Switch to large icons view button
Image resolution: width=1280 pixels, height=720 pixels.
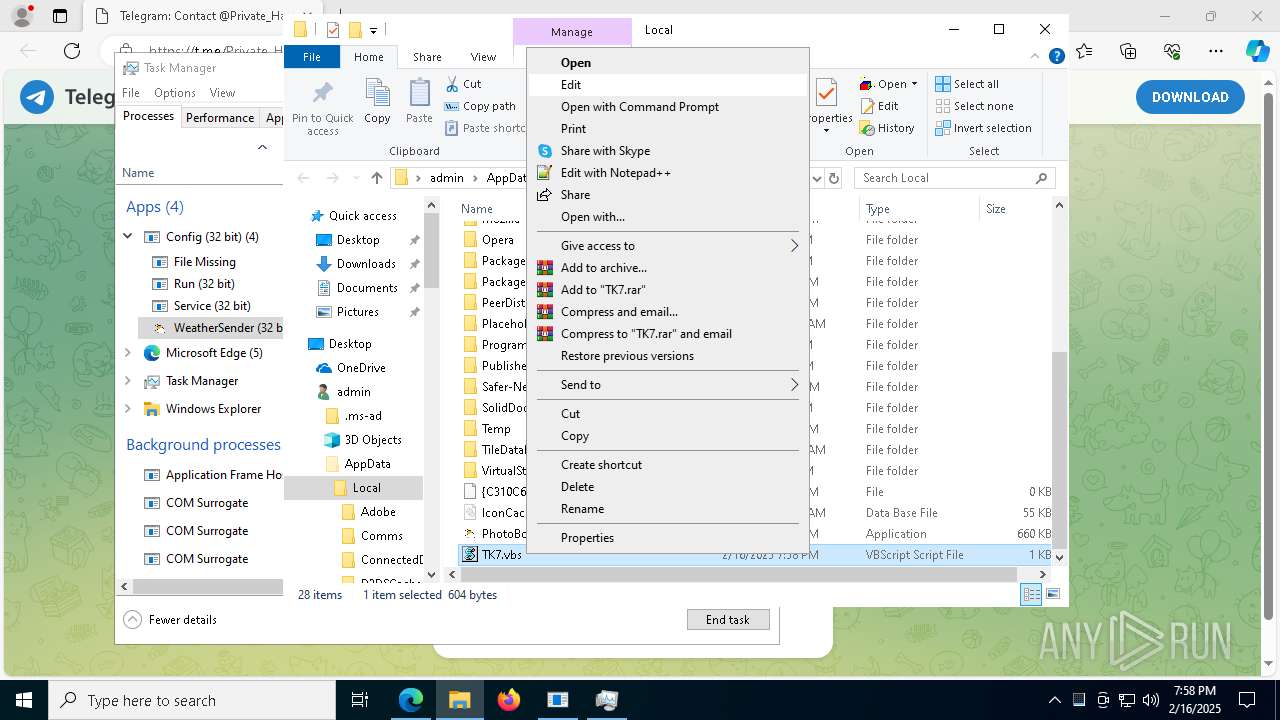(x=1053, y=595)
